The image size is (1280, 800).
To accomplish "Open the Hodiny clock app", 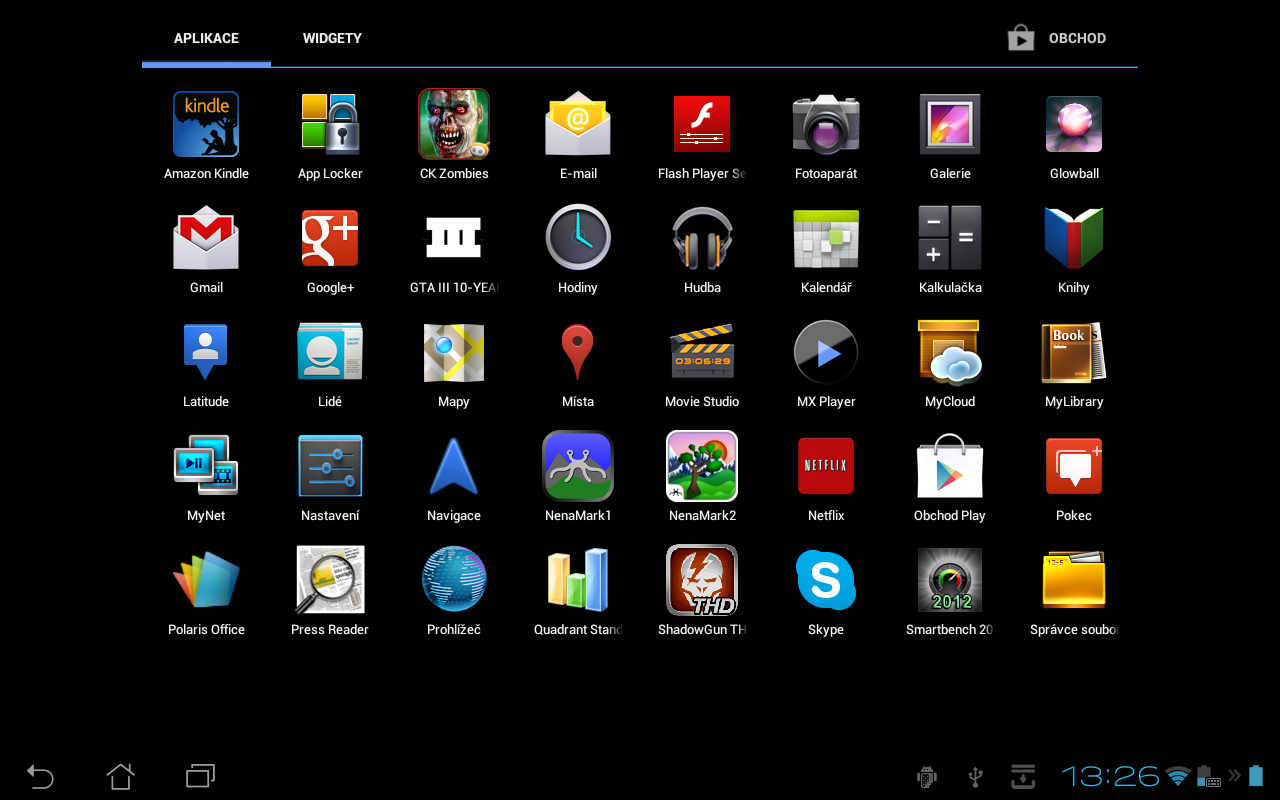I will (578, 238).
